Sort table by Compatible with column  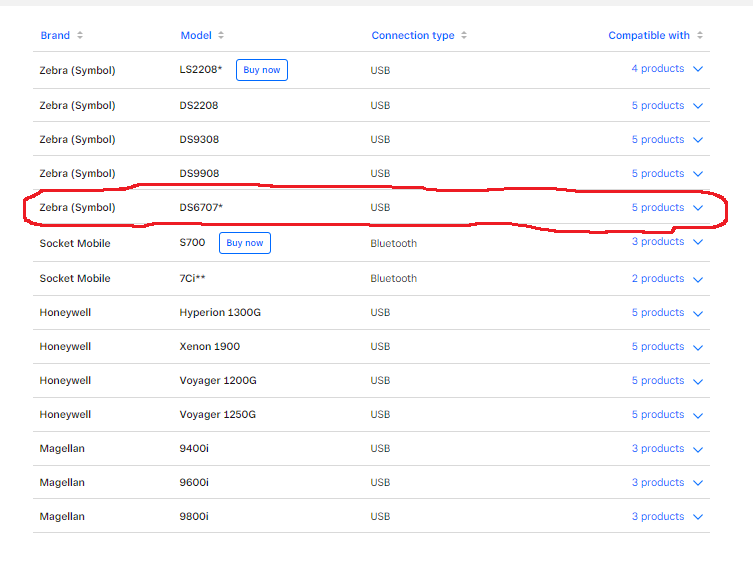[x=700, y=35]
